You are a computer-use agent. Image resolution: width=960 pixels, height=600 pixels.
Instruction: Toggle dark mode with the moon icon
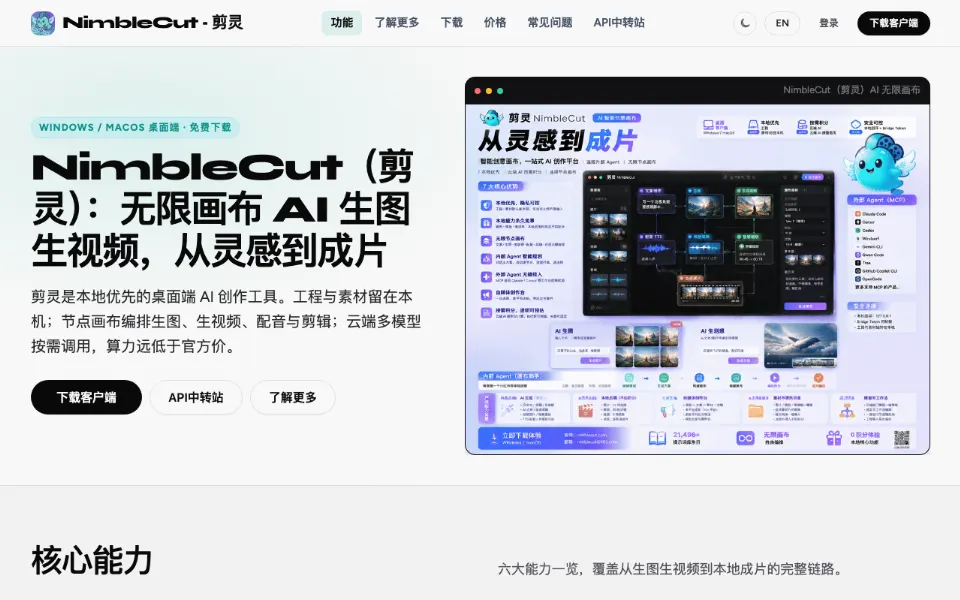tap(744, 23)
